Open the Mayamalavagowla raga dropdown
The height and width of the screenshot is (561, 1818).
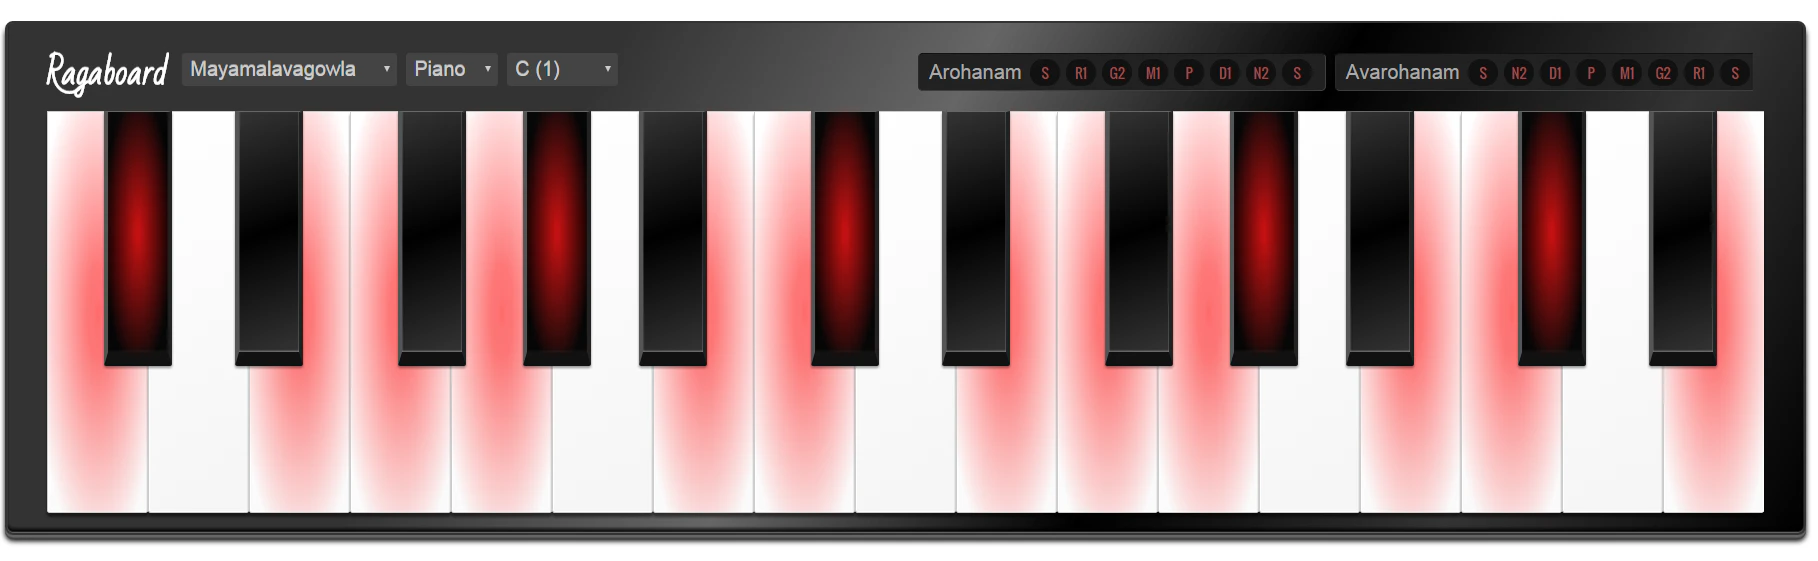(x=289, y=69)
